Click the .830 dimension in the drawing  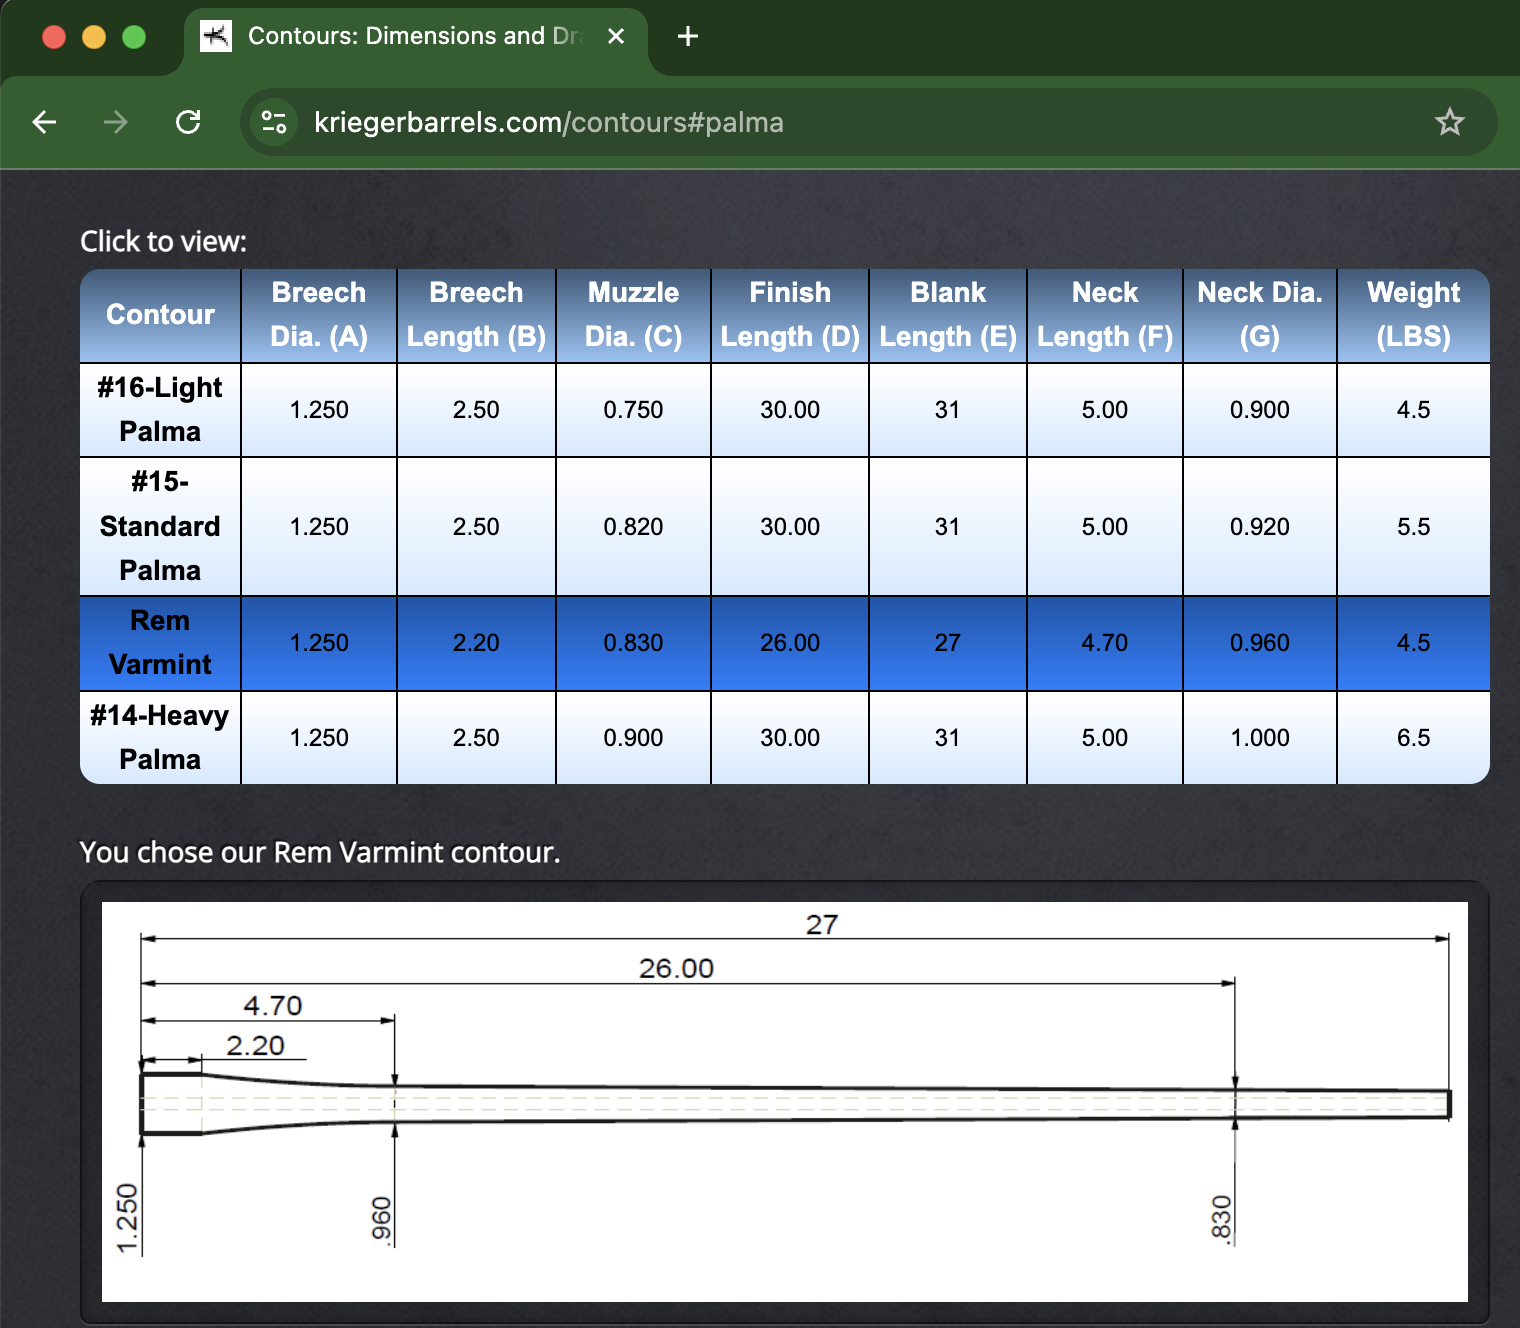1221,1219
